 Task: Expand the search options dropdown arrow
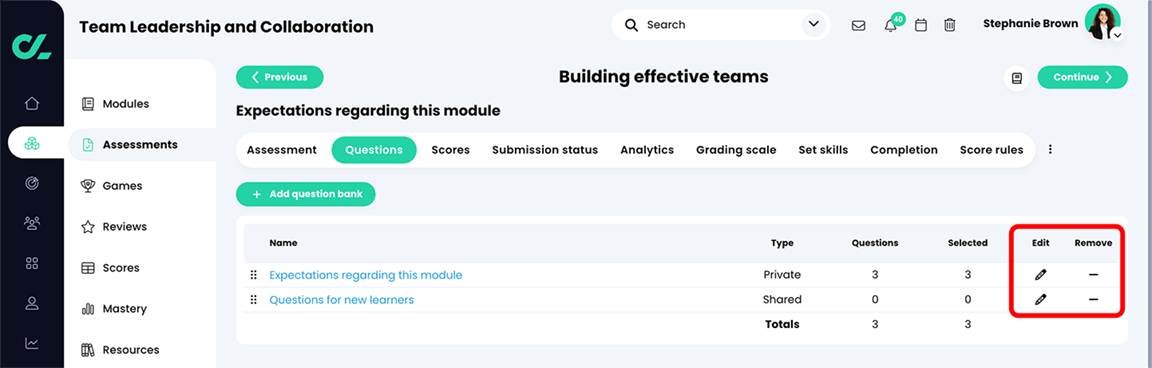(x=813, y=24)
